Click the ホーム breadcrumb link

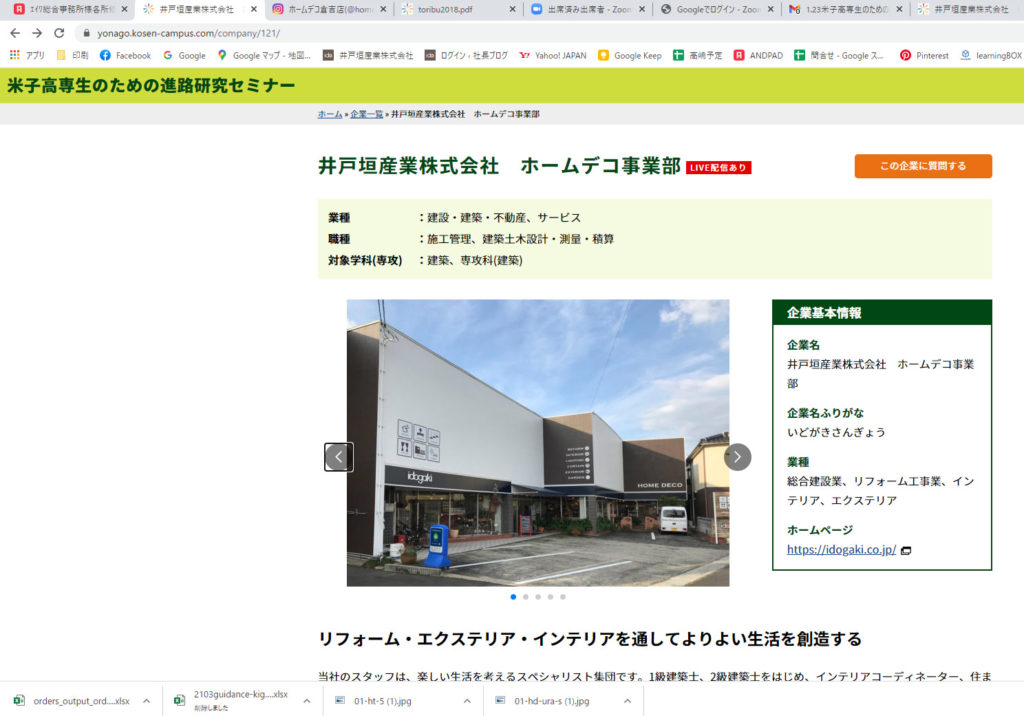[330, 114]
